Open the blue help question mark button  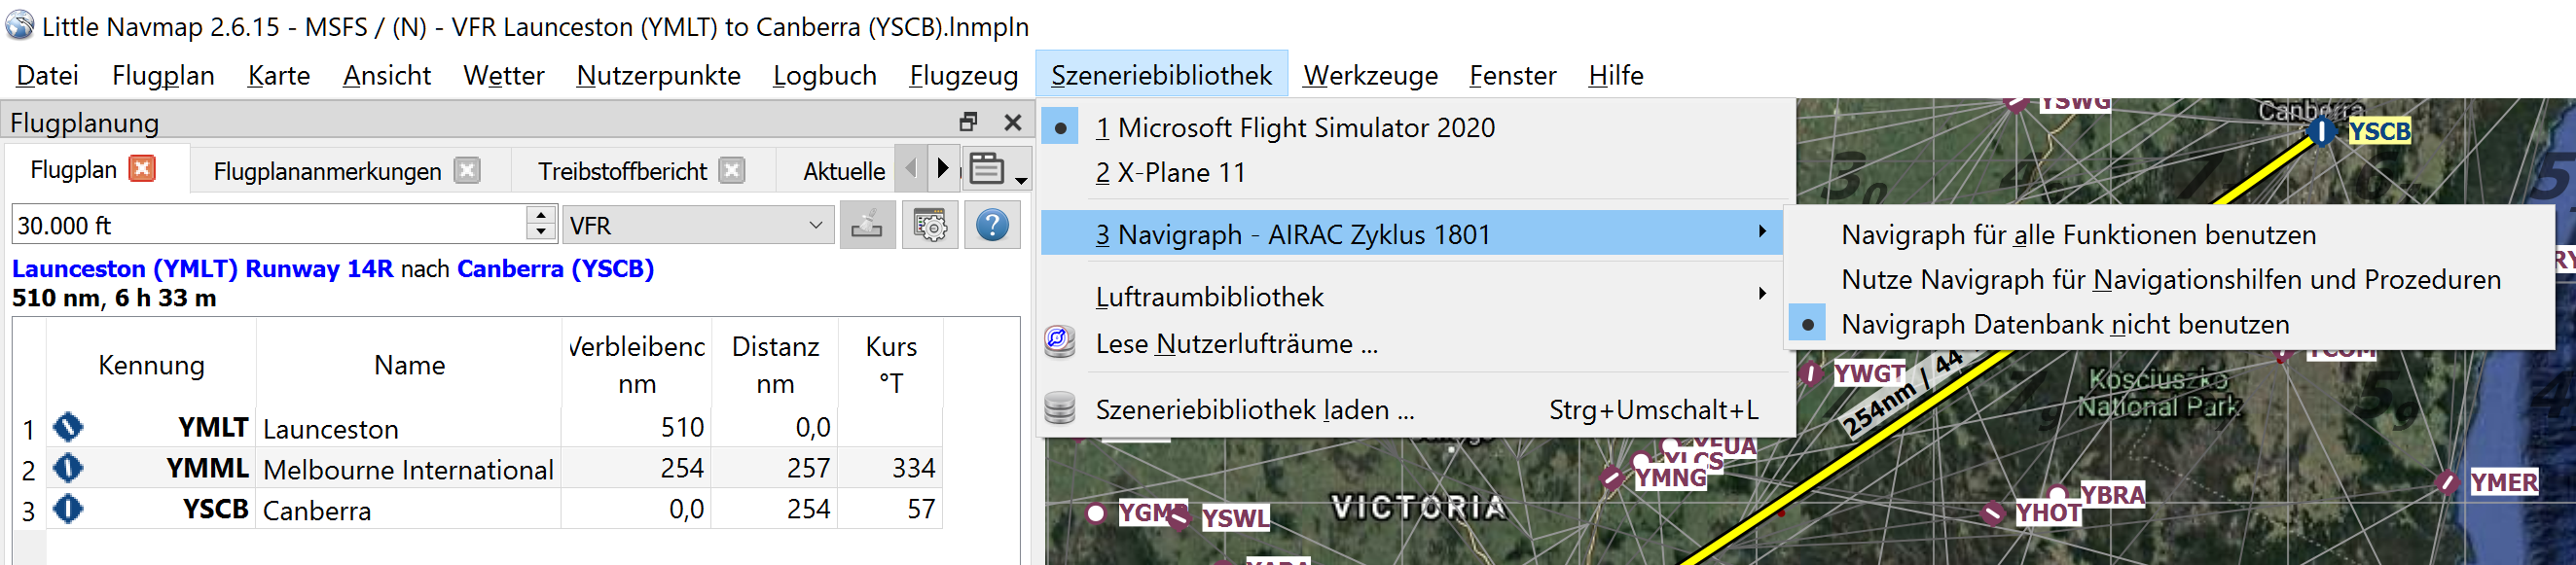pyautogui.click(x=992, y=225)
